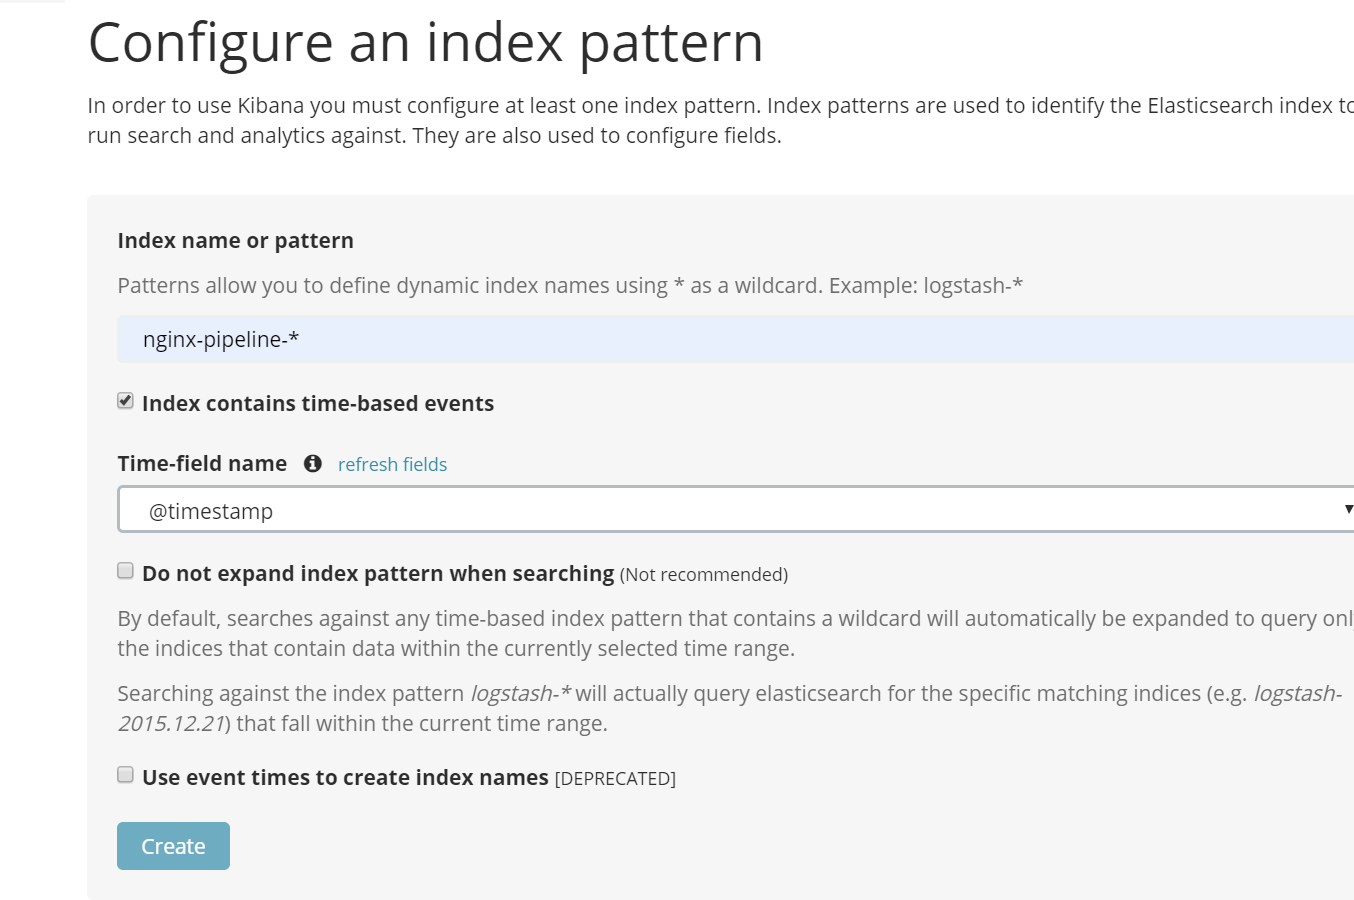Click the '[DEPRECATED]' tag text
The width and height of the screenshot is (1354, 900).
(615, 778)
